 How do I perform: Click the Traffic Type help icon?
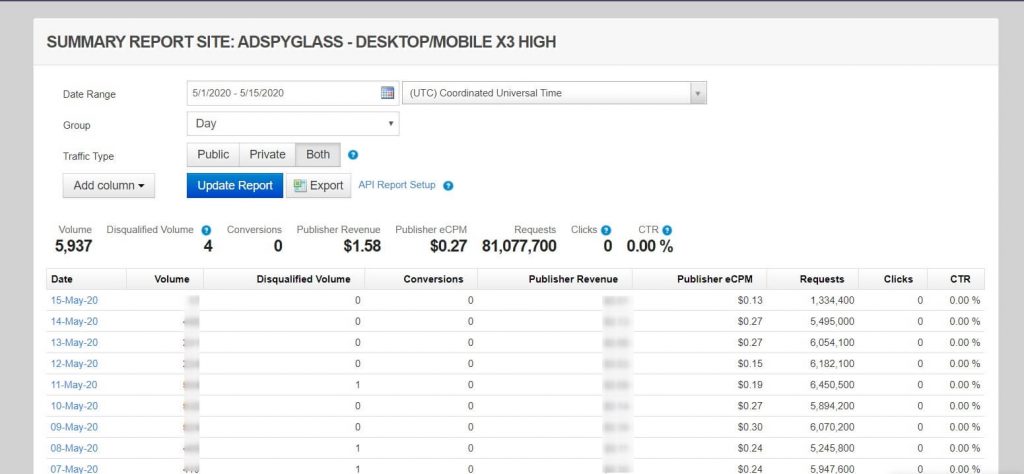(x=353, y=155)
